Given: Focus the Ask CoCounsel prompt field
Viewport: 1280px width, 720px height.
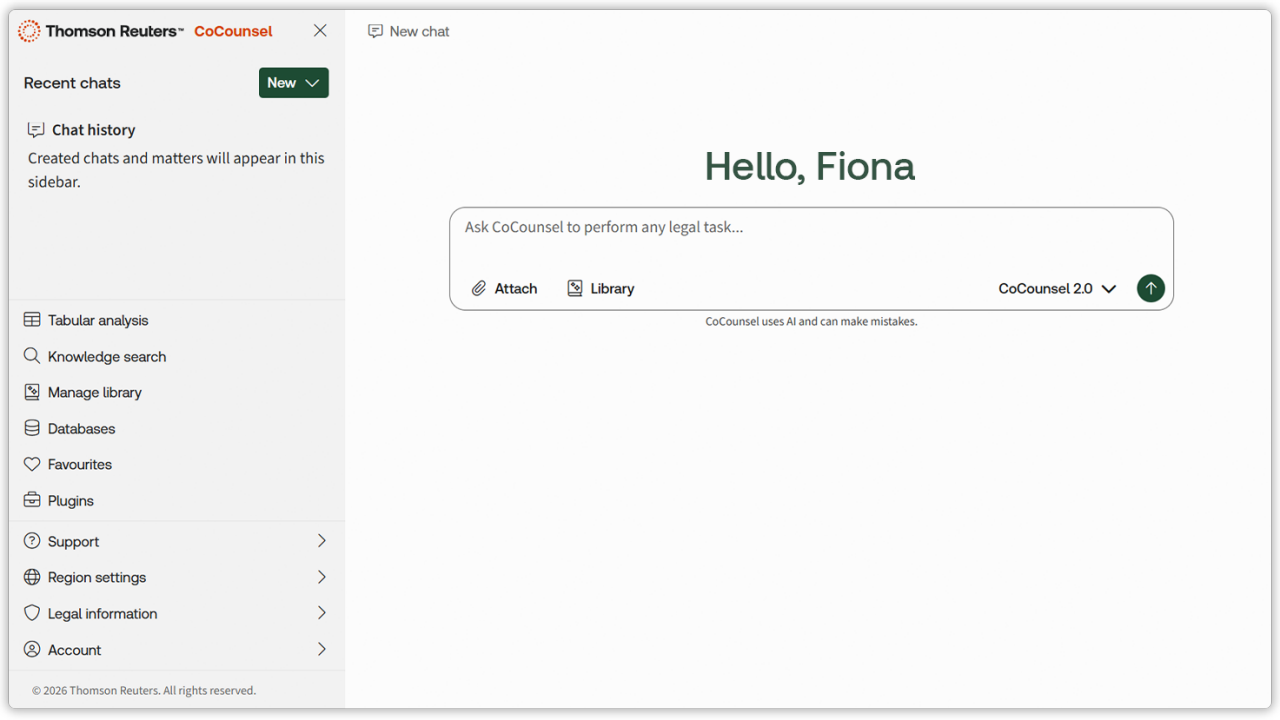Looking at the screenshot, I should click(811, 228).
